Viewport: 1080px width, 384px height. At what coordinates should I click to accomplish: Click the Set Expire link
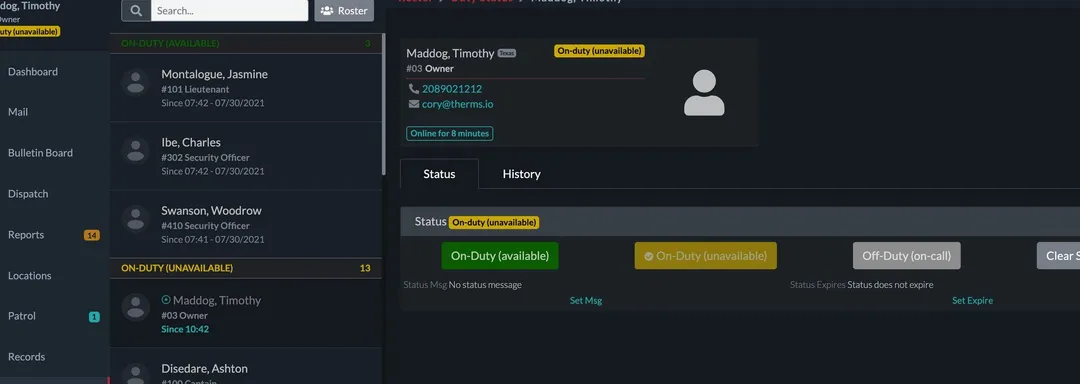click(973, 301)
